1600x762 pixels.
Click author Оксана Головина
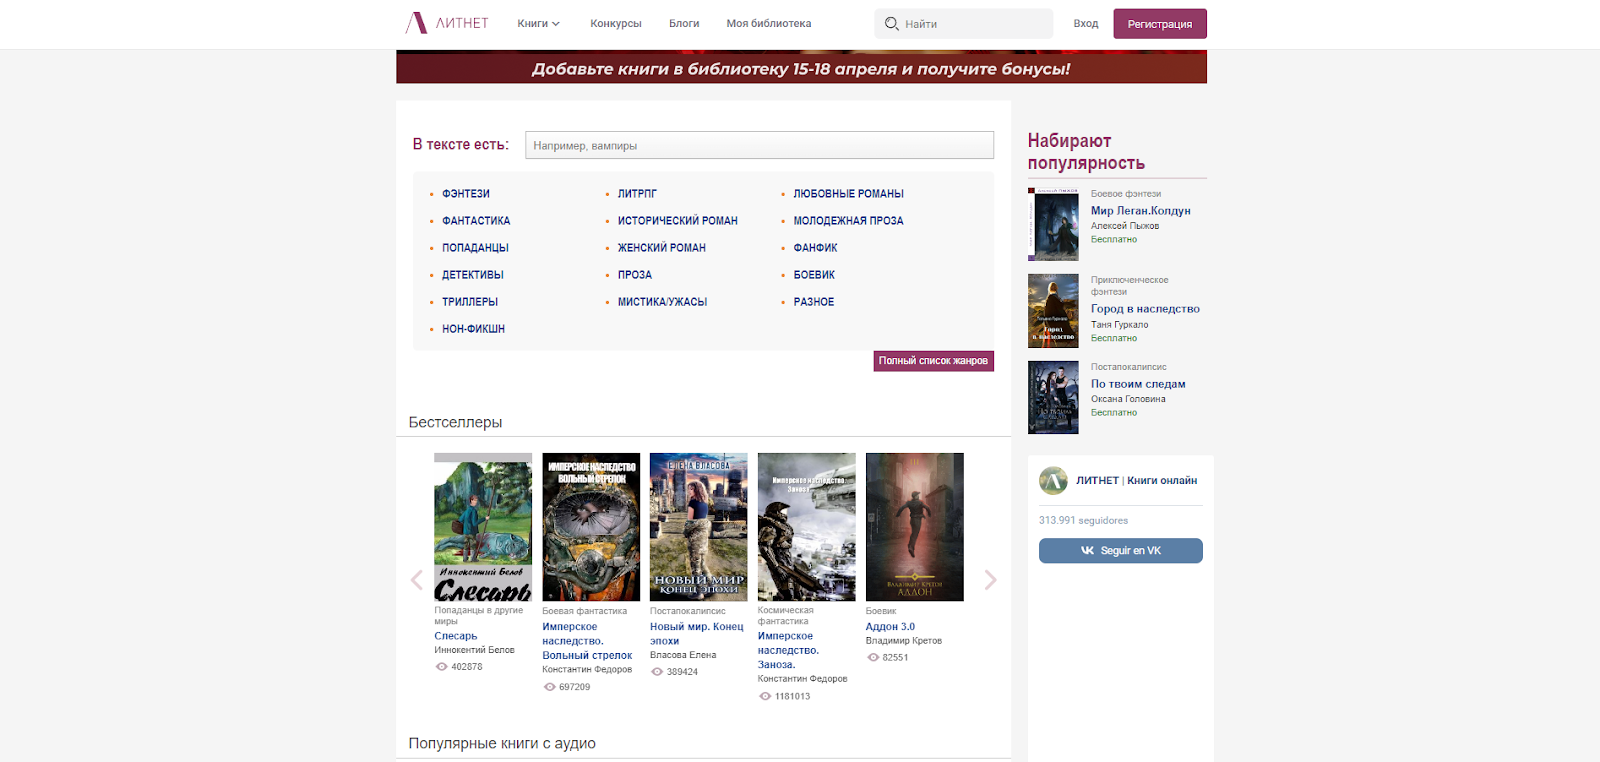tap(1128, 399)
